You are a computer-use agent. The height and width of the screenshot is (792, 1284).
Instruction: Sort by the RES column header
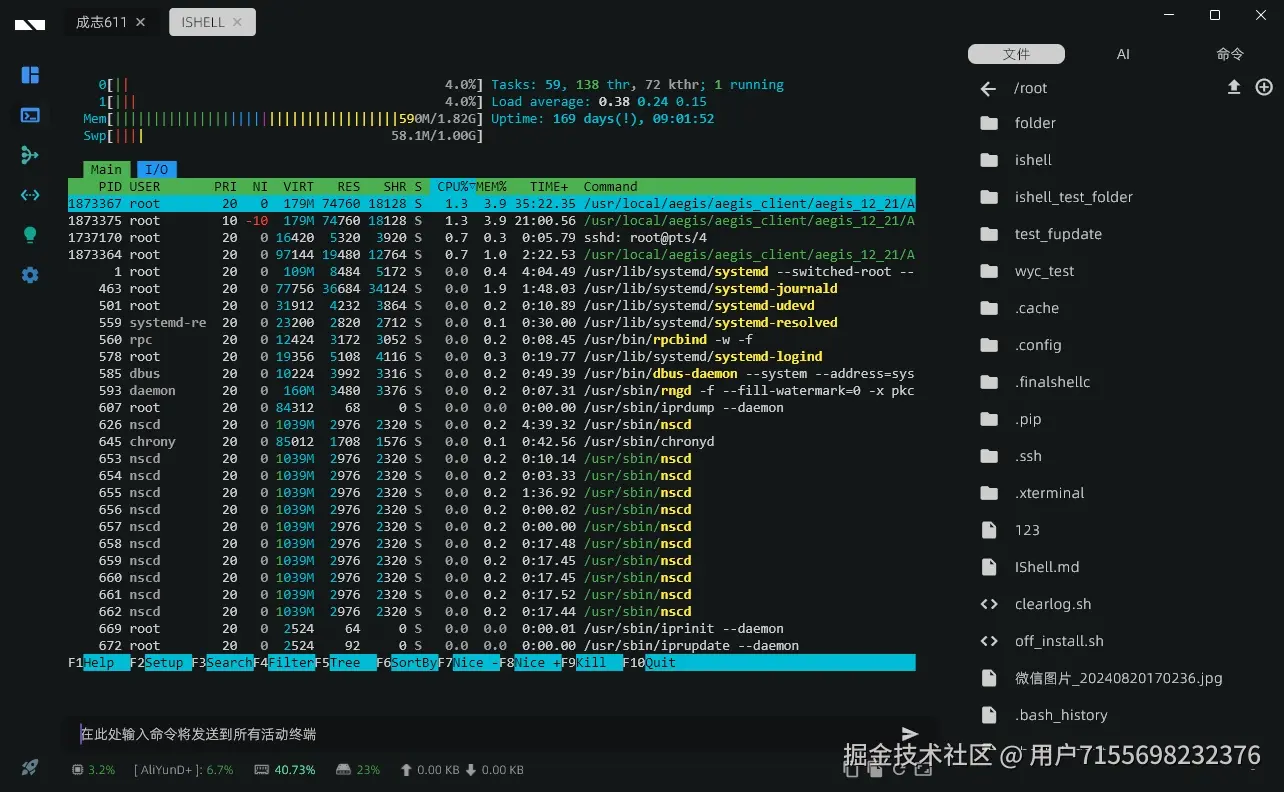click(349, 187)
